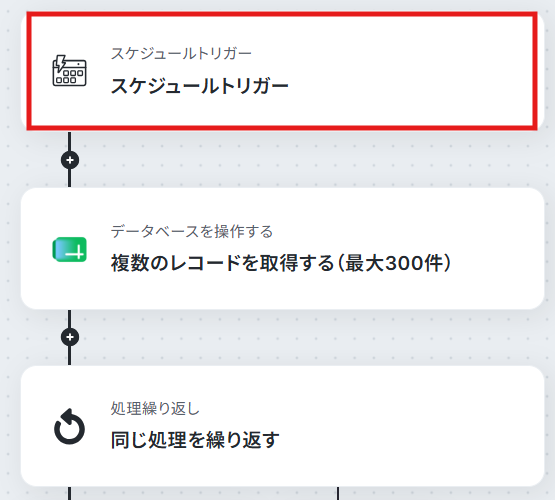Click the red highlight border of the trigger card
555x500 pixels.
[x=282, y=15]
